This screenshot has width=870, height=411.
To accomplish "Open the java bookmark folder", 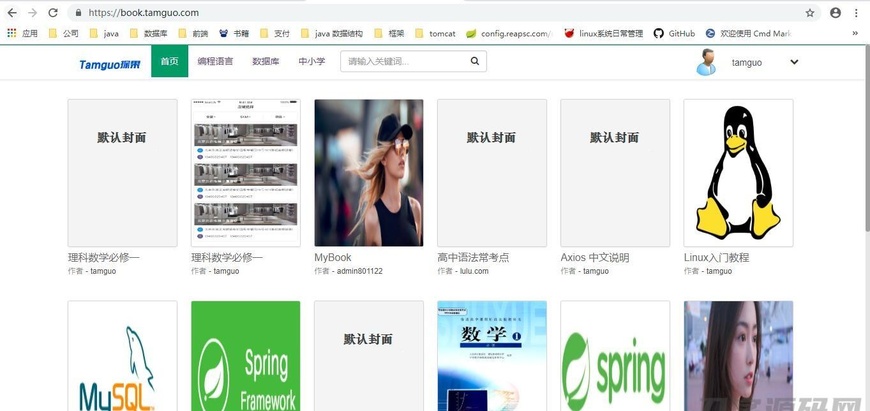I will [x=103, y=33].
